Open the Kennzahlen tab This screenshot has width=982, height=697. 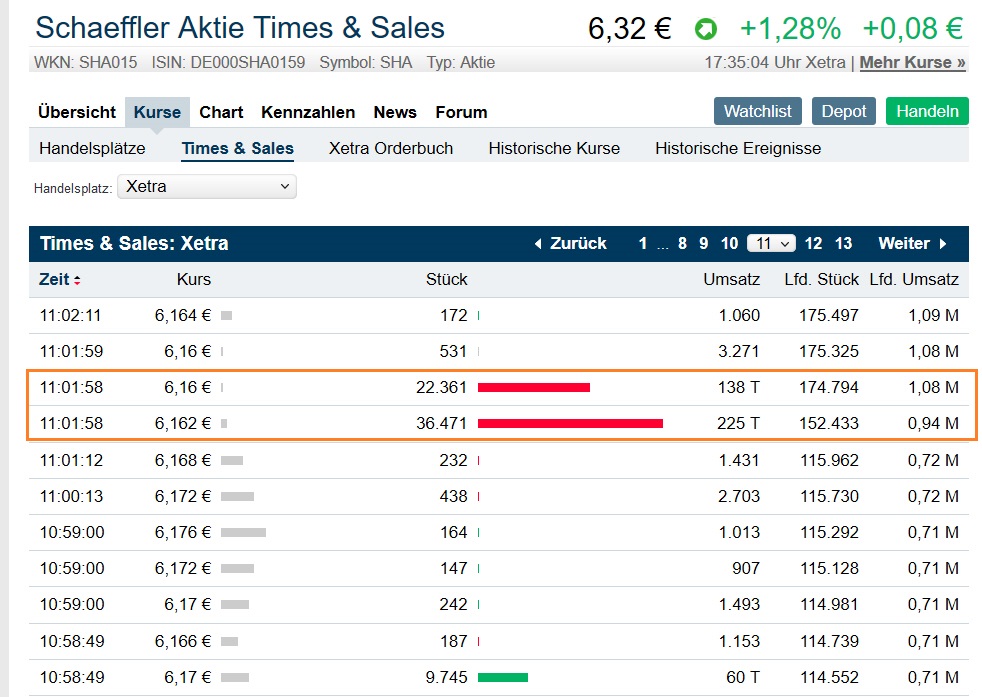308,112
